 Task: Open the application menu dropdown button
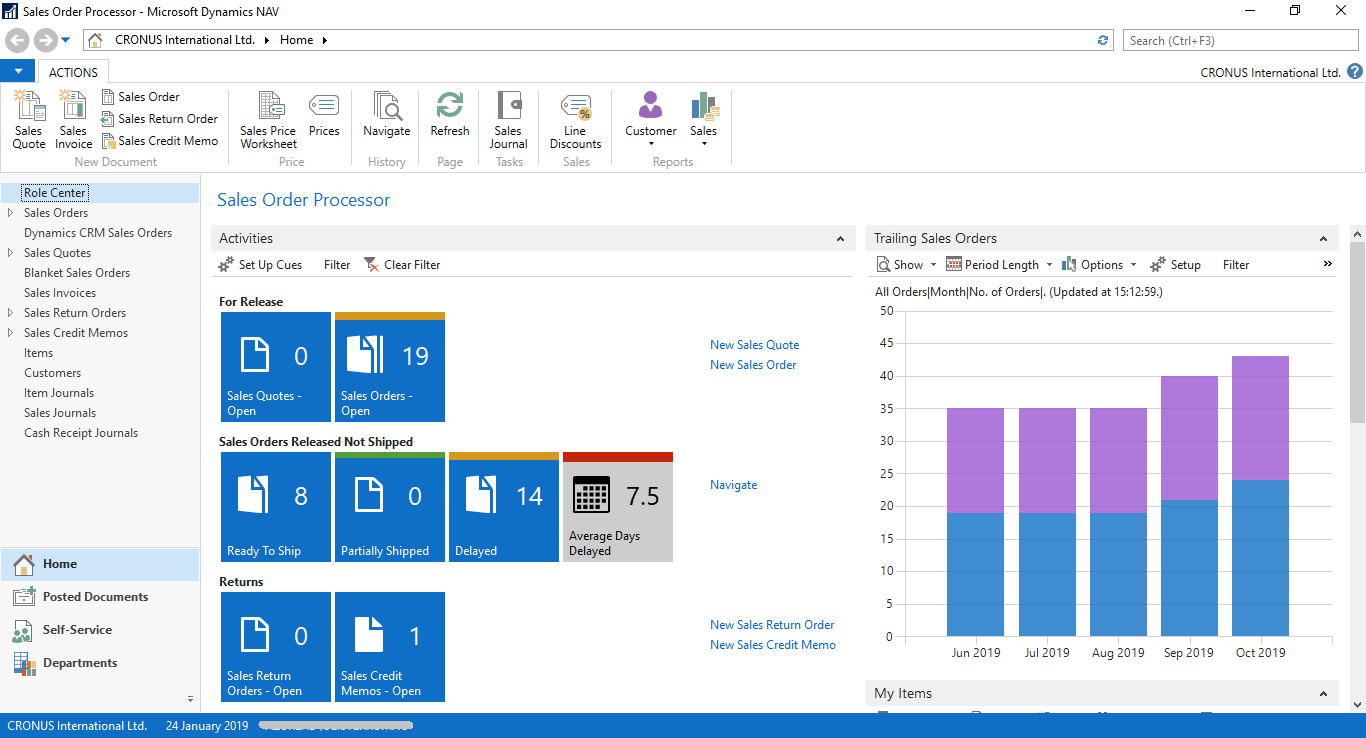[18, 72]
